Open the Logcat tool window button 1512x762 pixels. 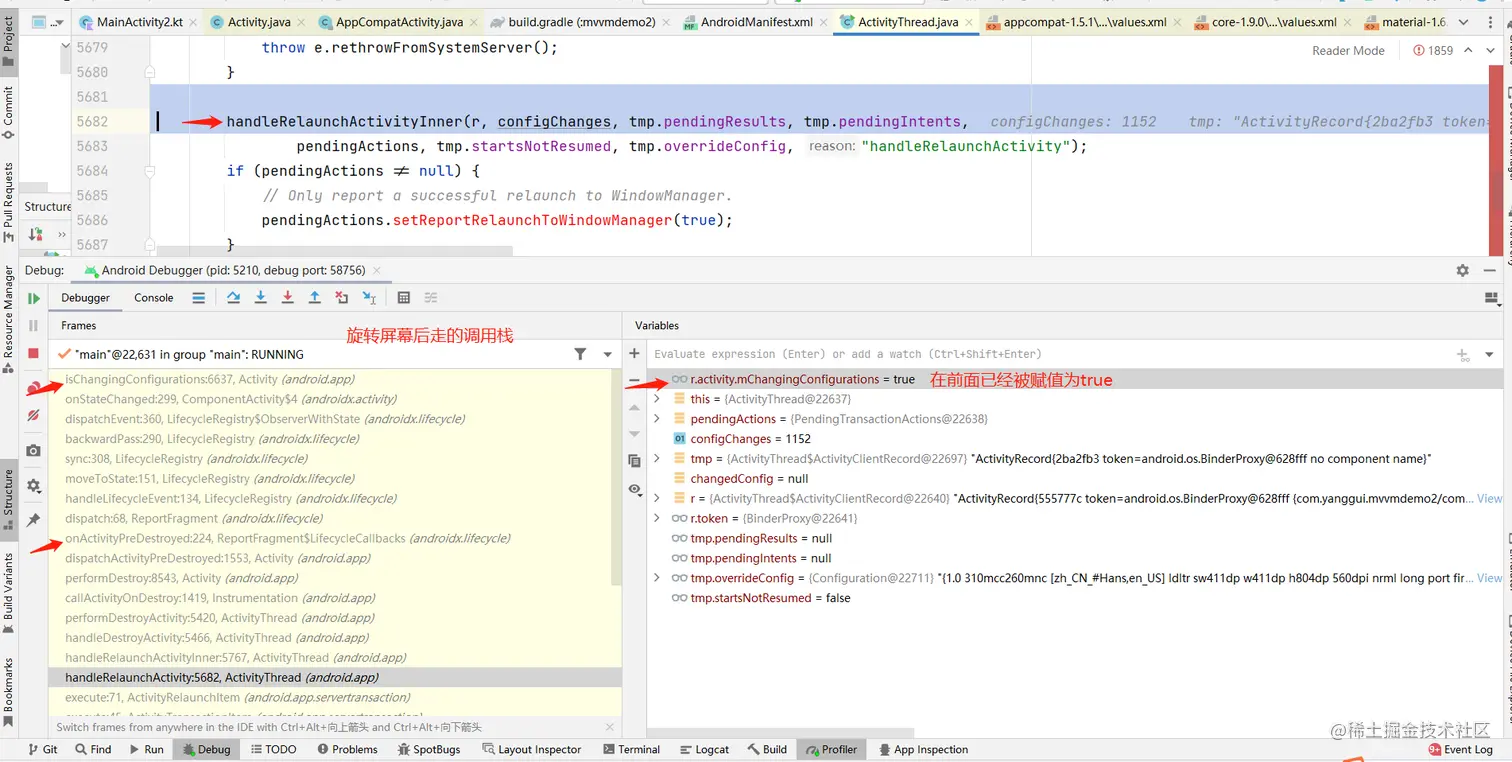[x=704, y=749]
